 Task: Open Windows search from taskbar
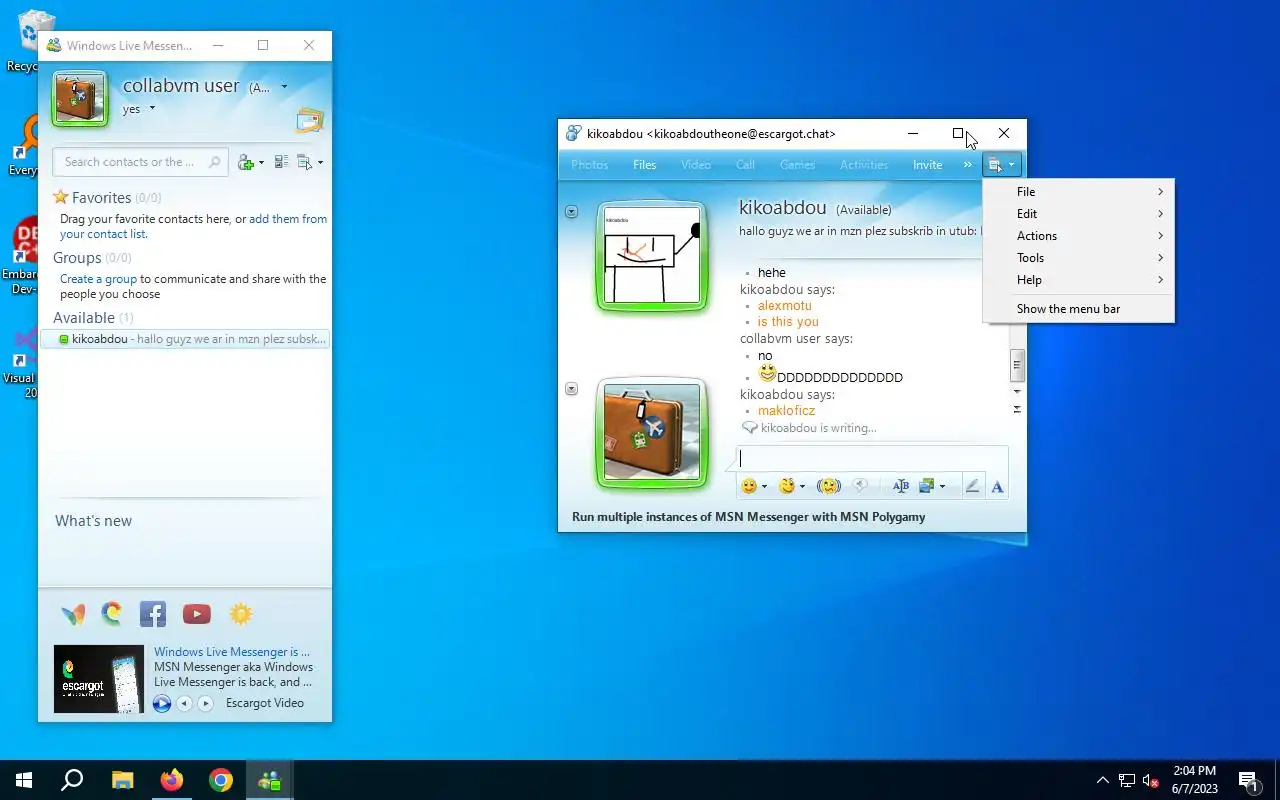(72, 780)
